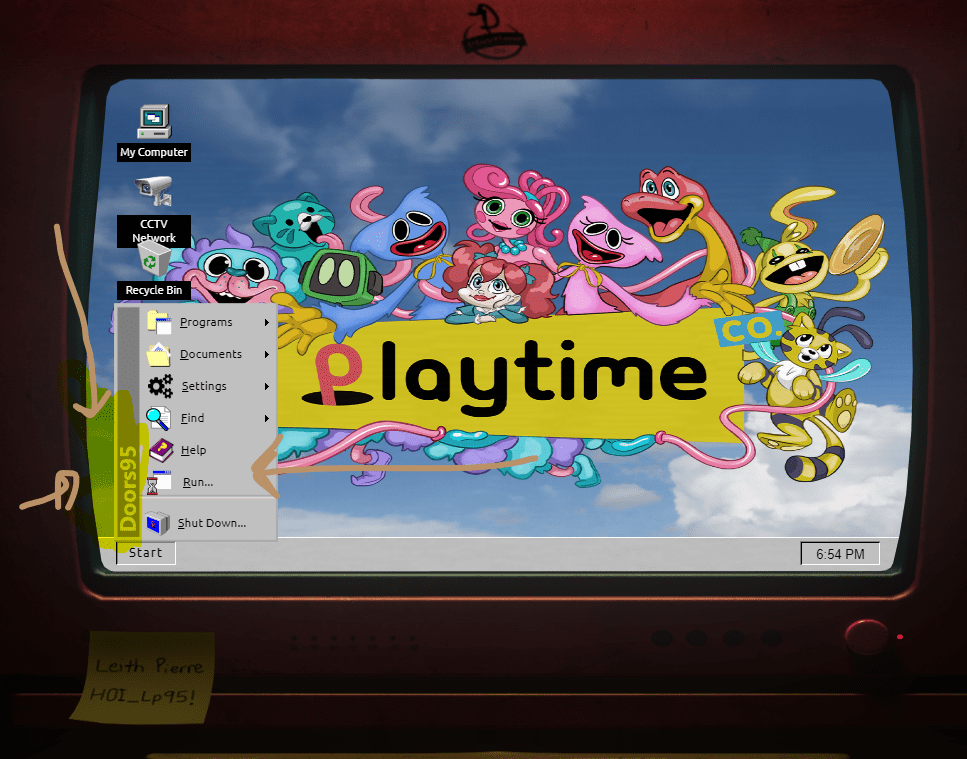Click the Start button on the taskbar
The image size is (967, 759).
coord(146,553)
